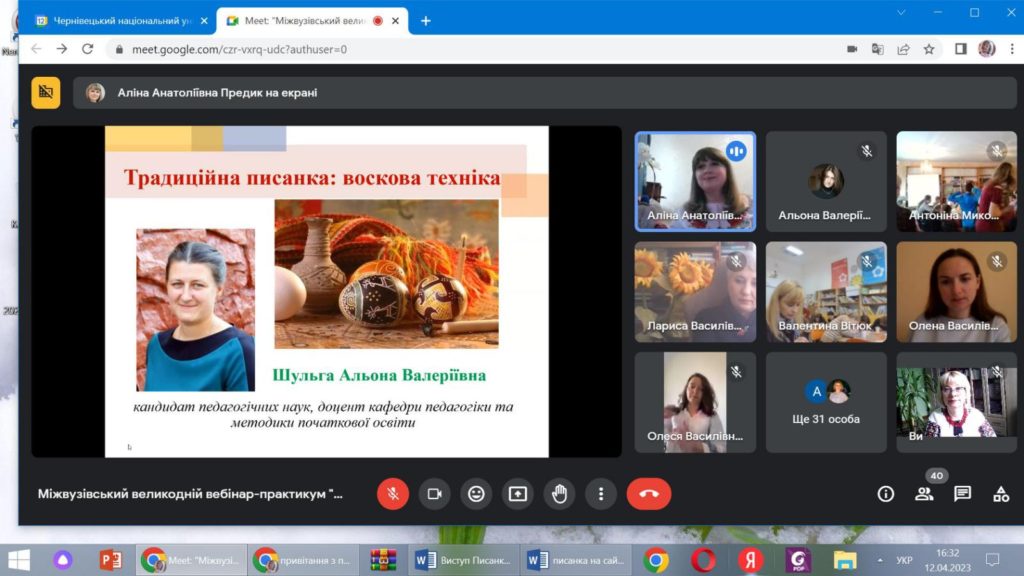Toggle the camera button

pos(434,494)
